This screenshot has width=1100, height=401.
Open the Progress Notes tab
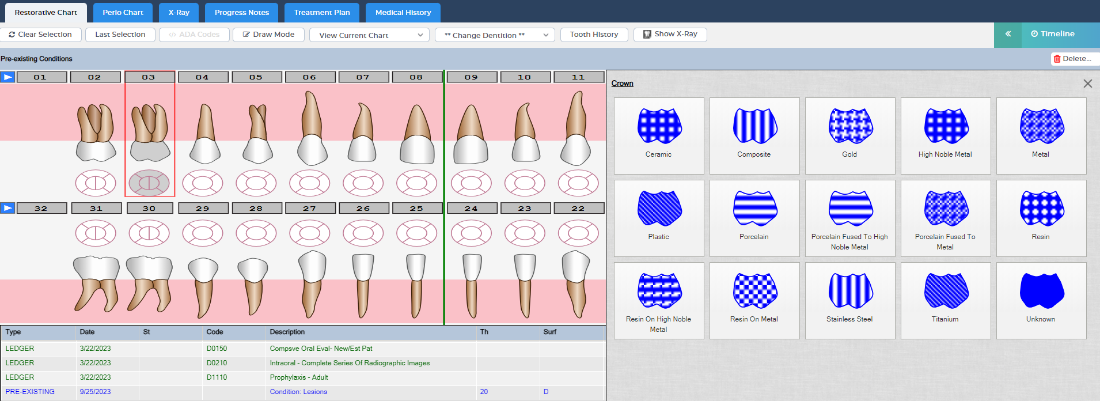tap(242, 13)
